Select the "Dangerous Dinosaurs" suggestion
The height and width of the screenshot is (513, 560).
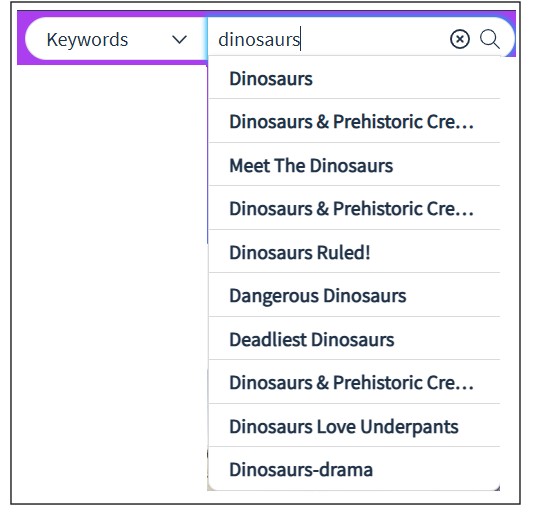(x=354, y=295)
